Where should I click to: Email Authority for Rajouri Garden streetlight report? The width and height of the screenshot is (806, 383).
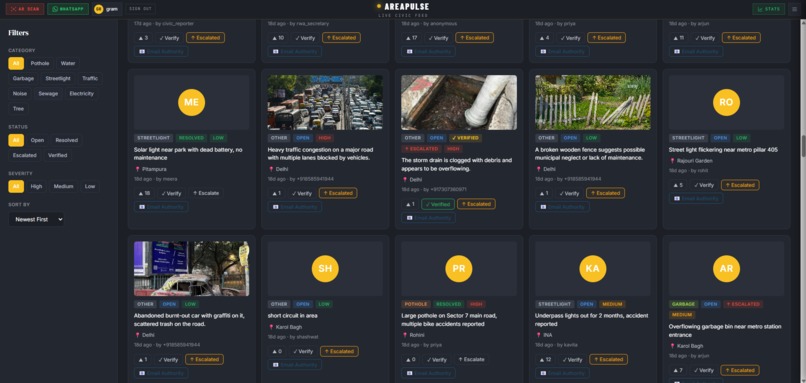(696, 198)
